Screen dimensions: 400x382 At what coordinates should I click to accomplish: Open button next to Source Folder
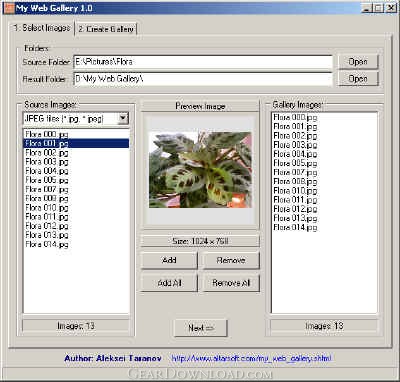click(x=358, y=62)
